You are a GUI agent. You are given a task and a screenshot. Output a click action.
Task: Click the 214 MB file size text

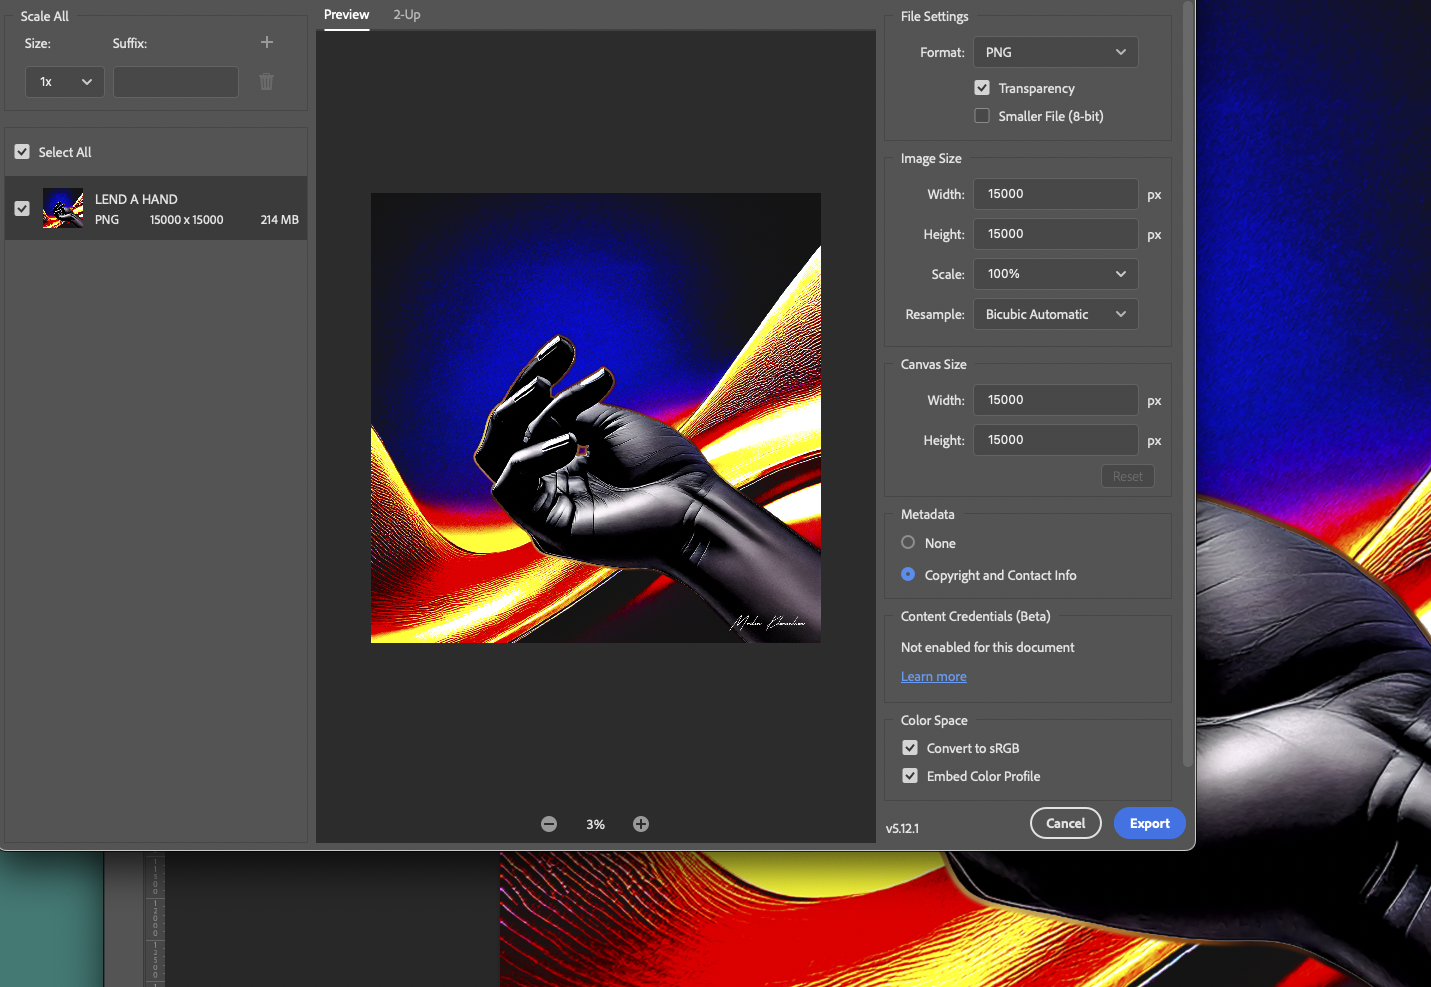click(x=280, y=220)
